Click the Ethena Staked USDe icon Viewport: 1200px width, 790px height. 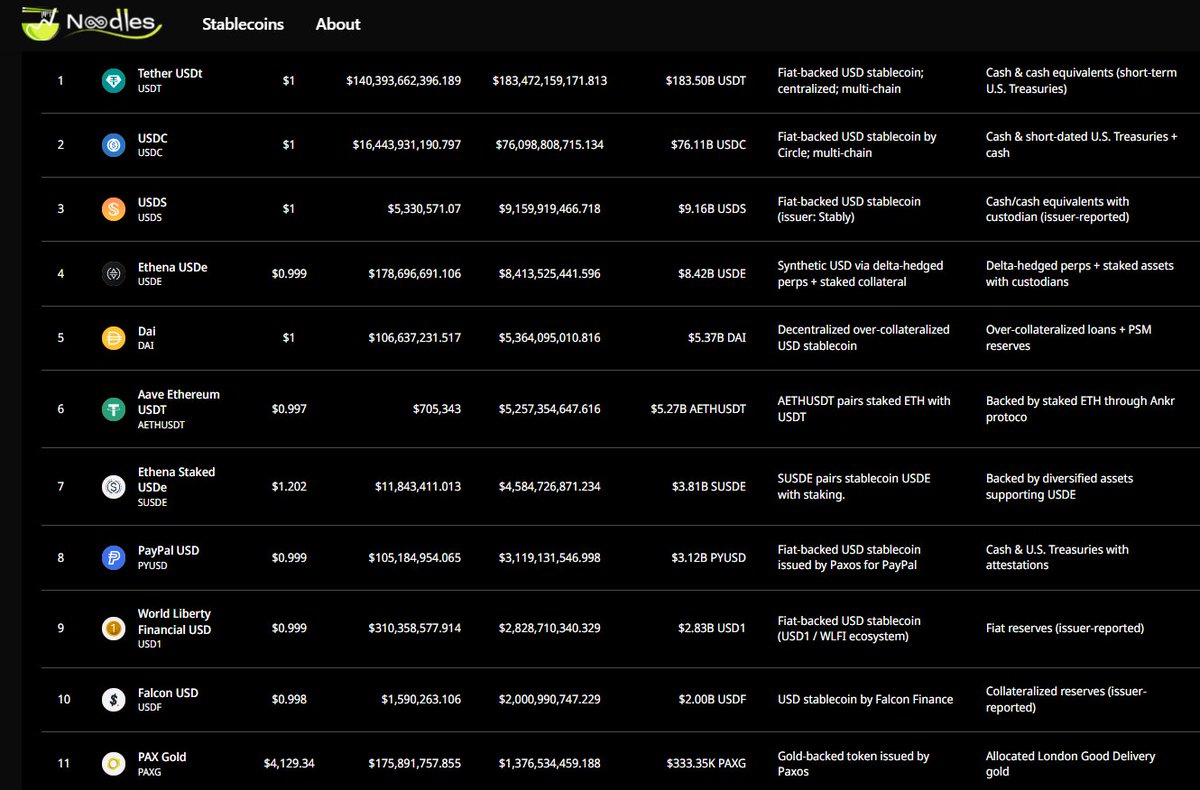coord(114,487)
